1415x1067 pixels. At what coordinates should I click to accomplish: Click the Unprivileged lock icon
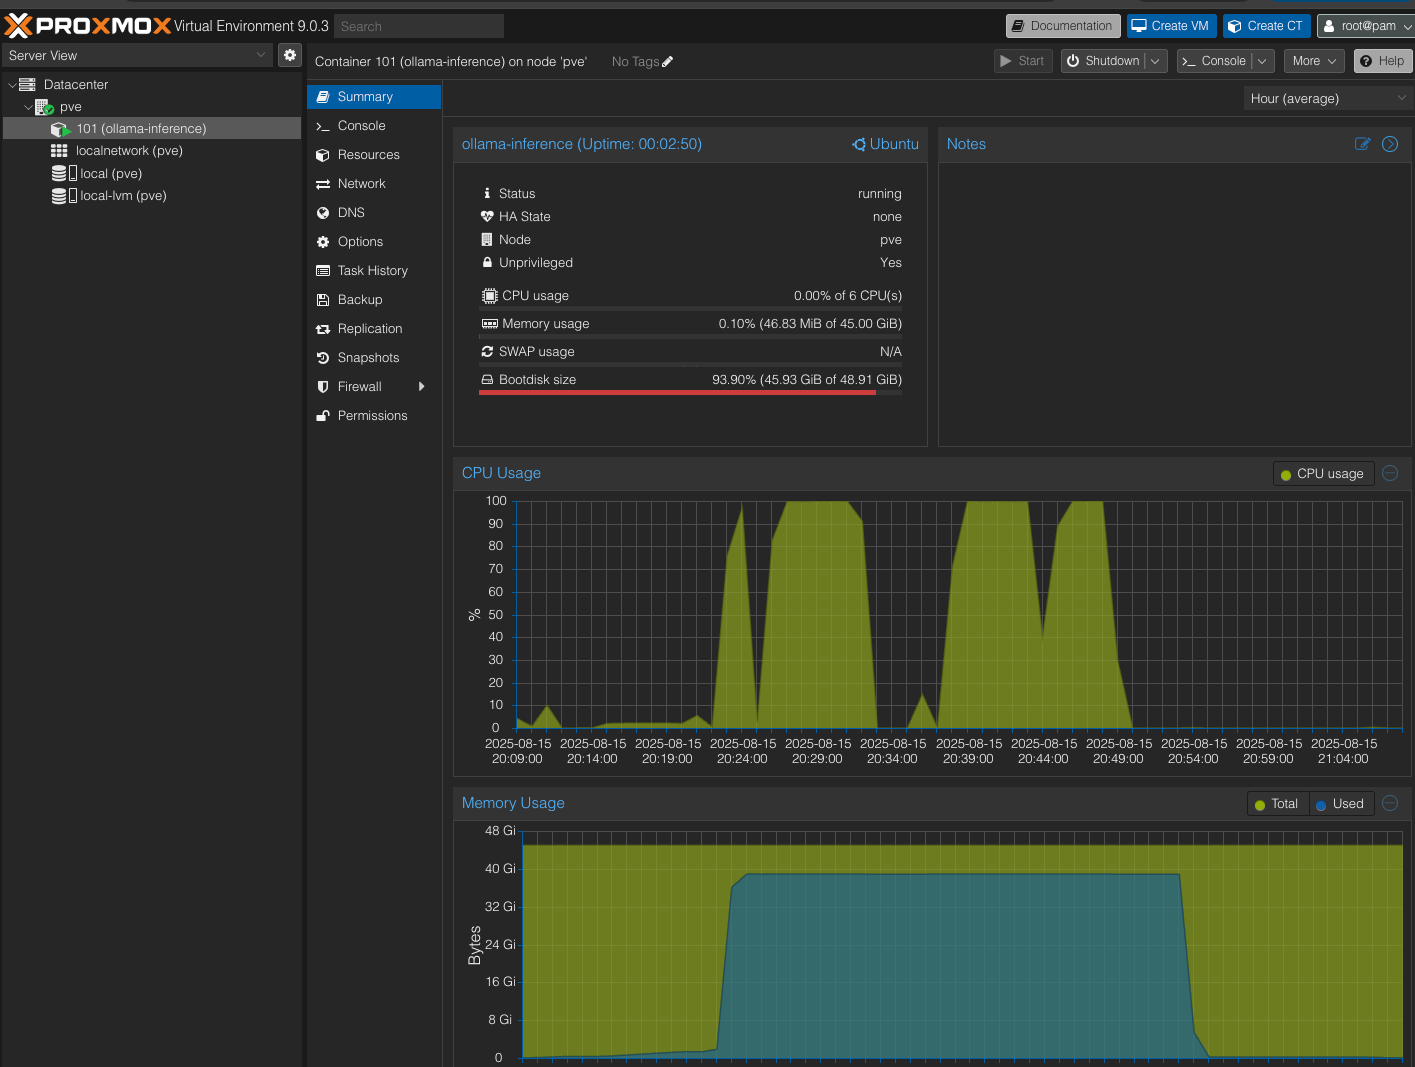click(487, 262)
